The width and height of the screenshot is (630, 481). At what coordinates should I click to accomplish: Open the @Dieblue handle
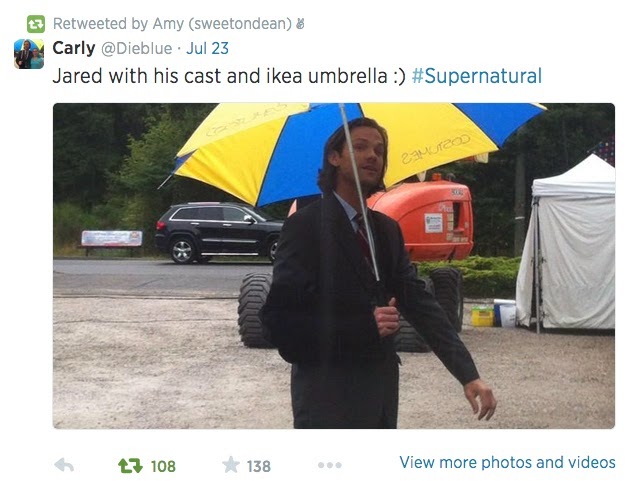click(136, 49)
